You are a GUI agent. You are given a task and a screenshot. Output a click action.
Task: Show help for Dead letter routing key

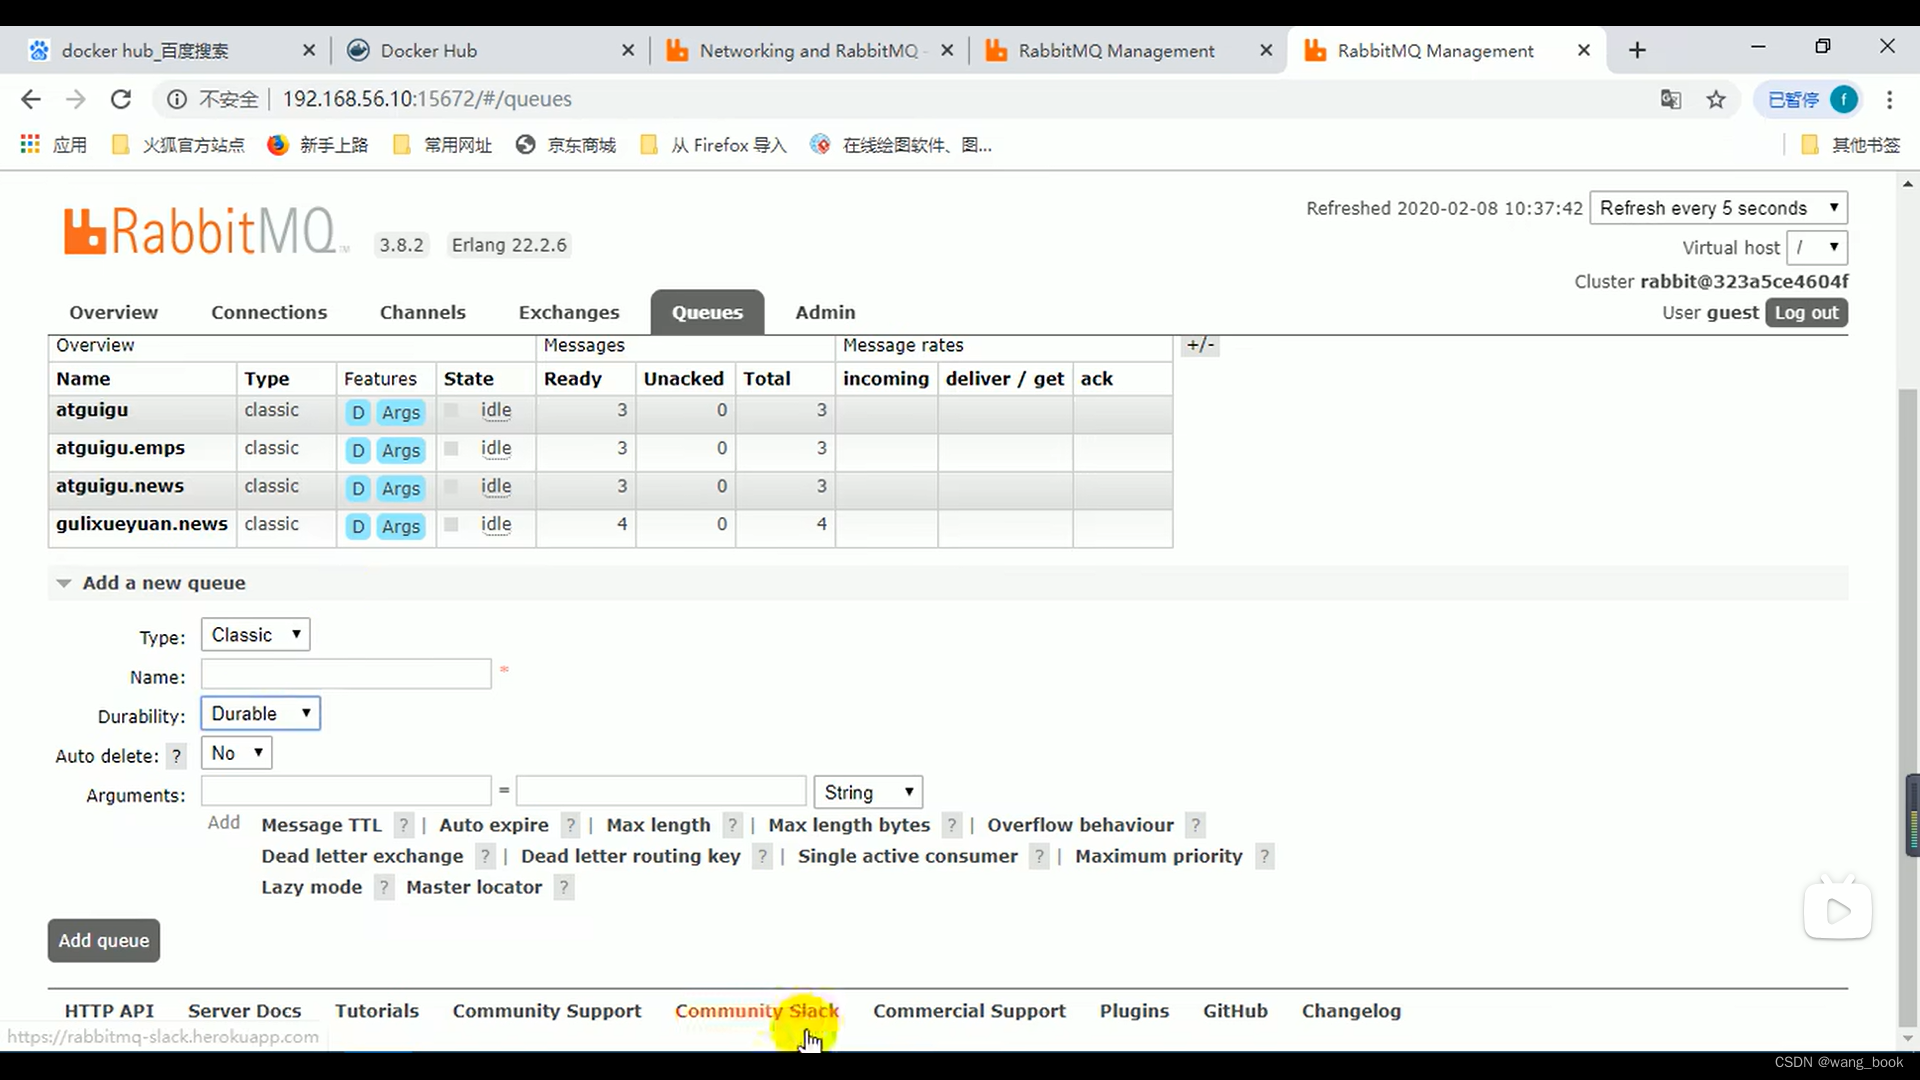(762, 856)
